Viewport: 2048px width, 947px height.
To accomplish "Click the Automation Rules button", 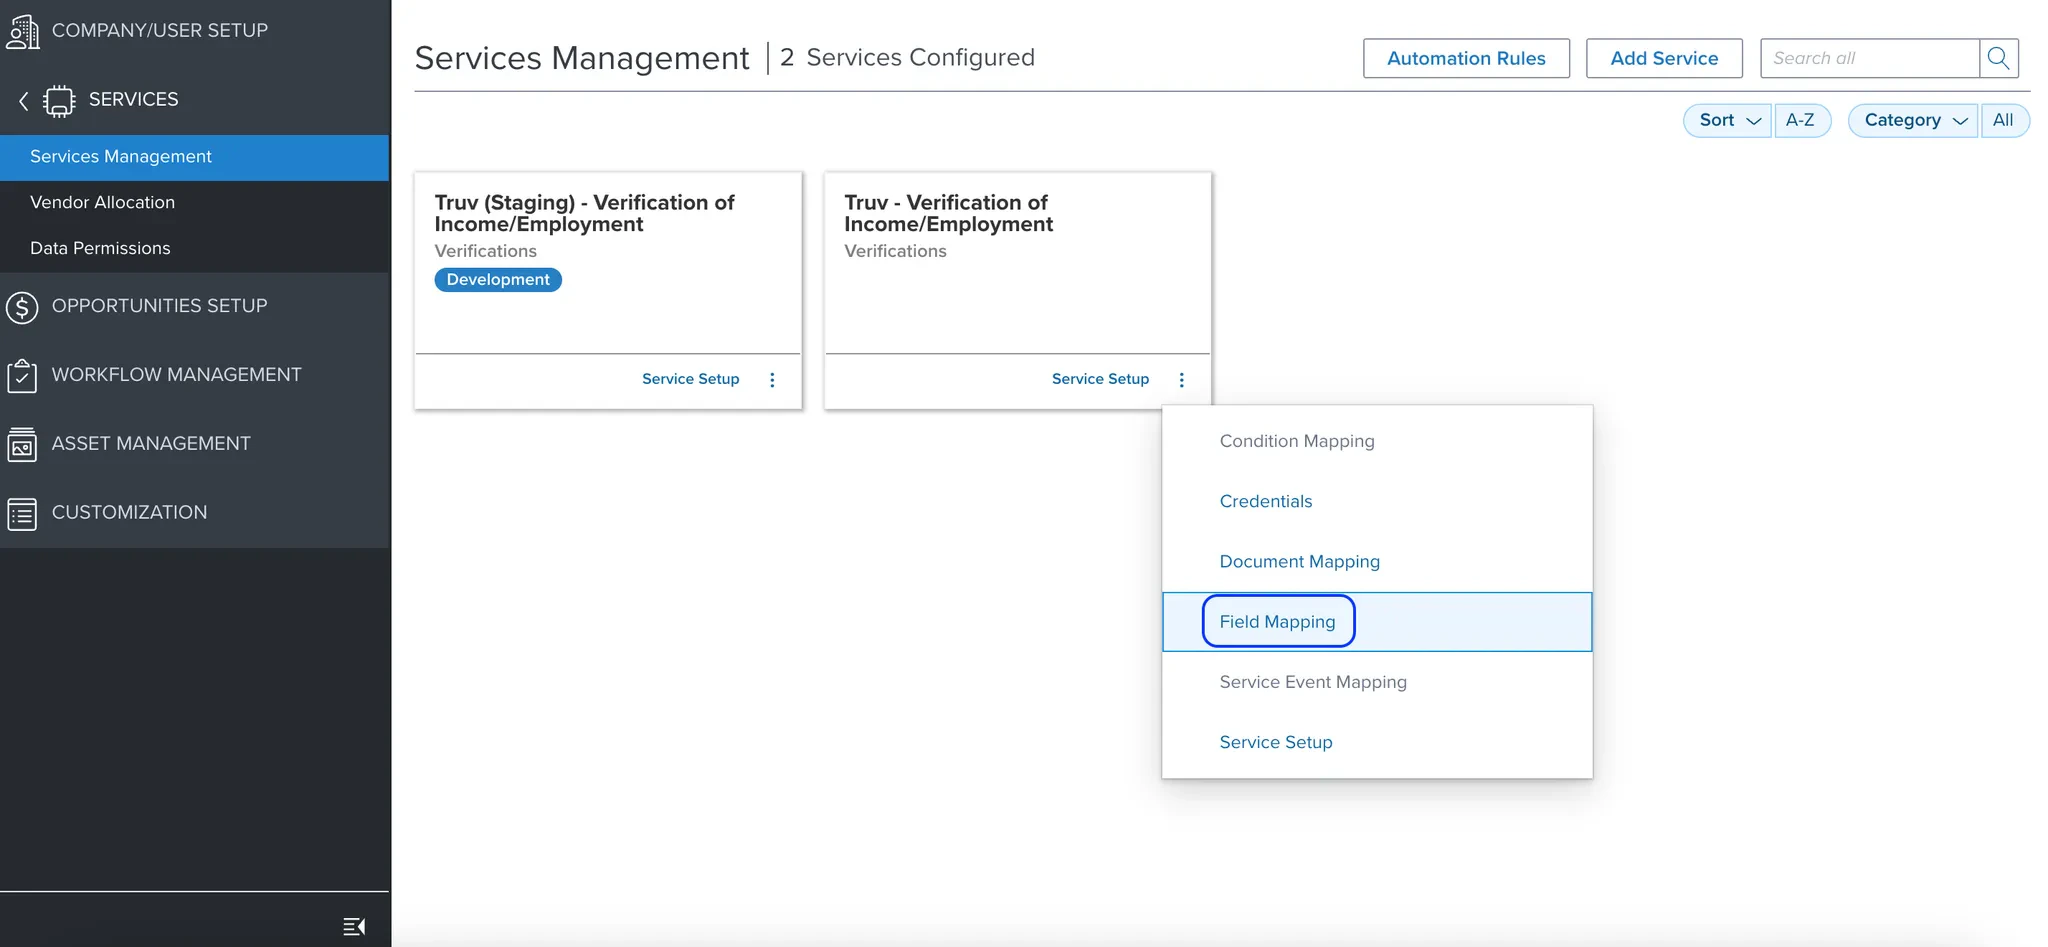I will pos(1466,58).
